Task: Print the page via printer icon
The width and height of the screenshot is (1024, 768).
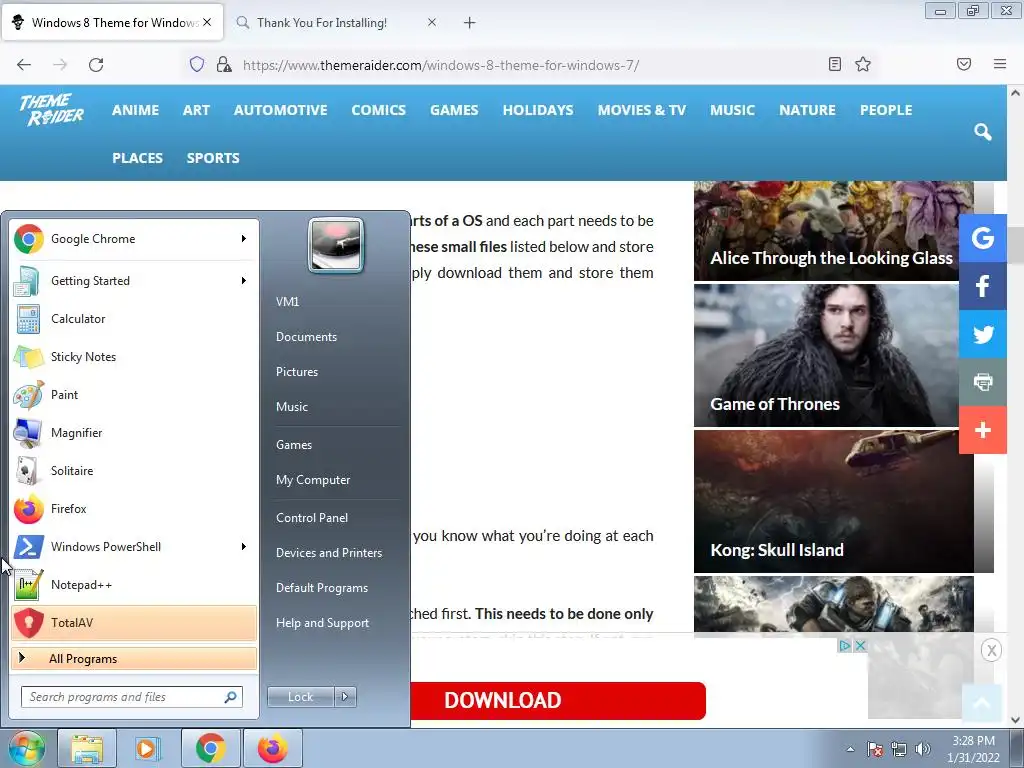Action: [x=982, y=382]
